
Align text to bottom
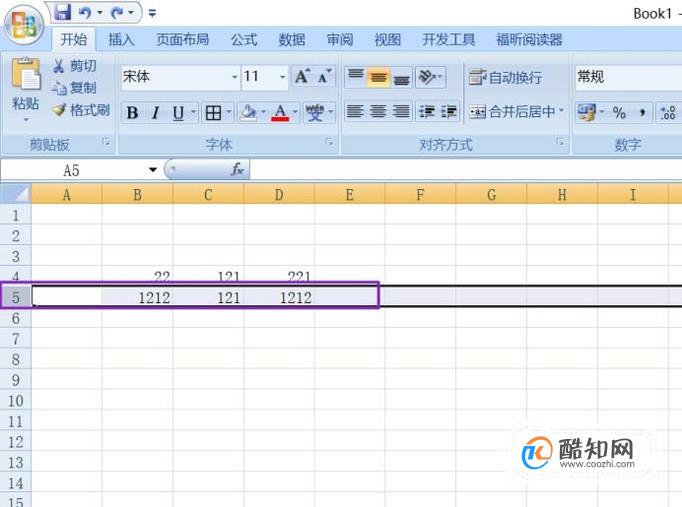(x=401, y=78)
